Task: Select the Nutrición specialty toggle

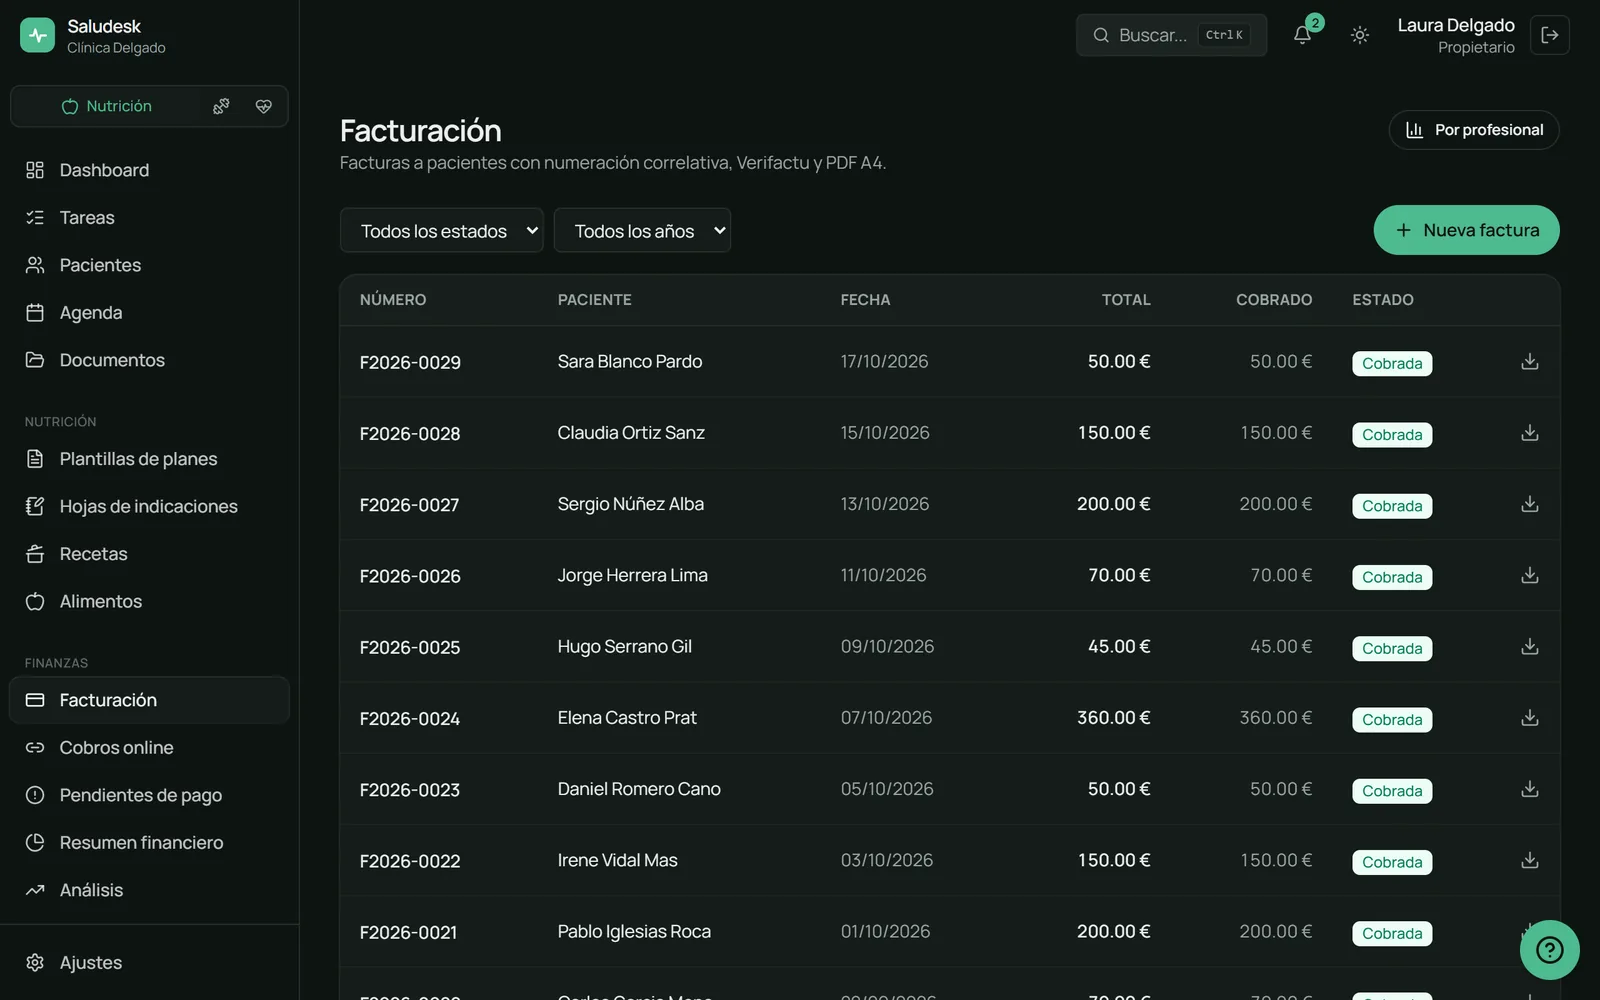Action: pos(107,106)
